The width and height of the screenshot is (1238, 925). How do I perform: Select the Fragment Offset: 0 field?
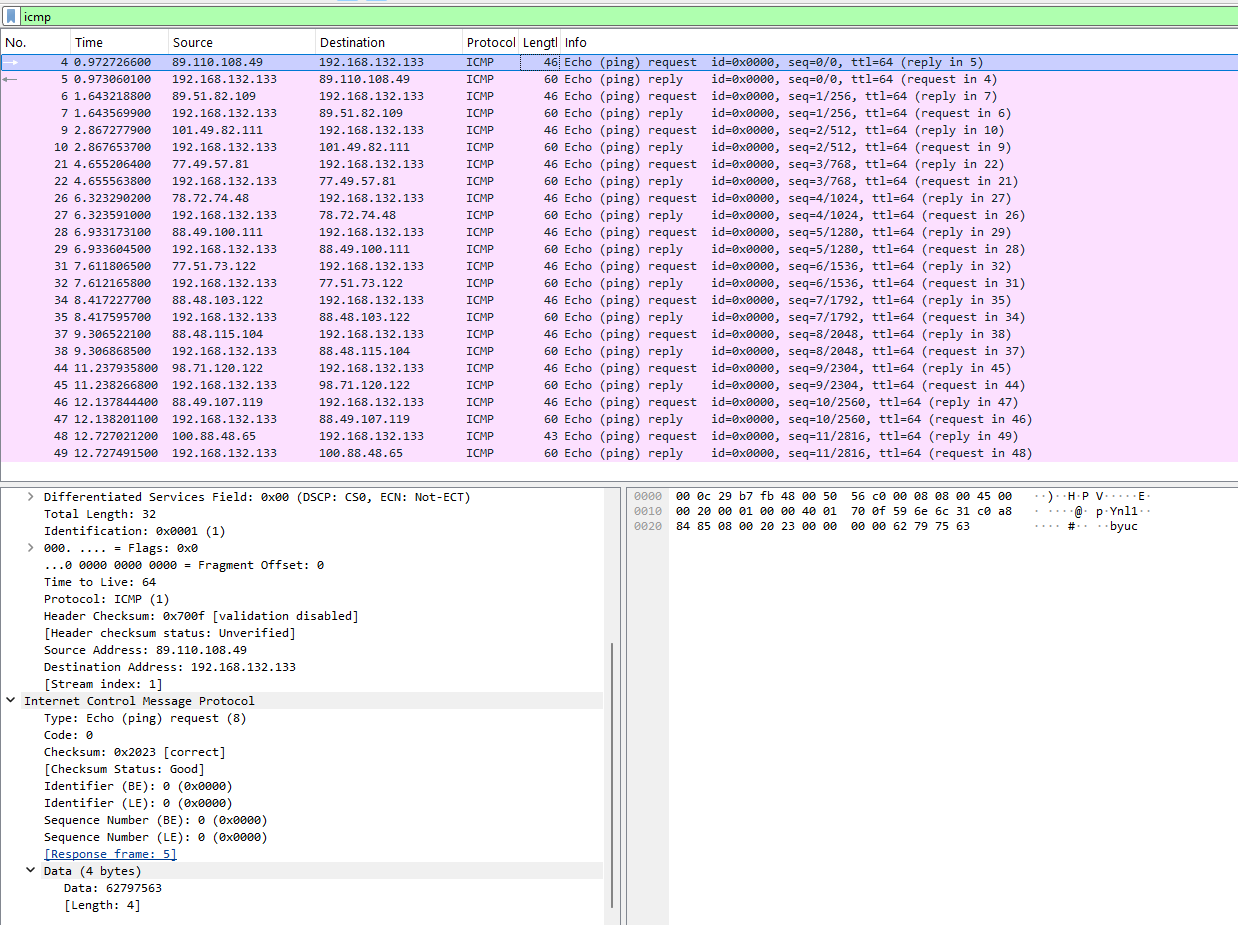(x=184, y=565)
